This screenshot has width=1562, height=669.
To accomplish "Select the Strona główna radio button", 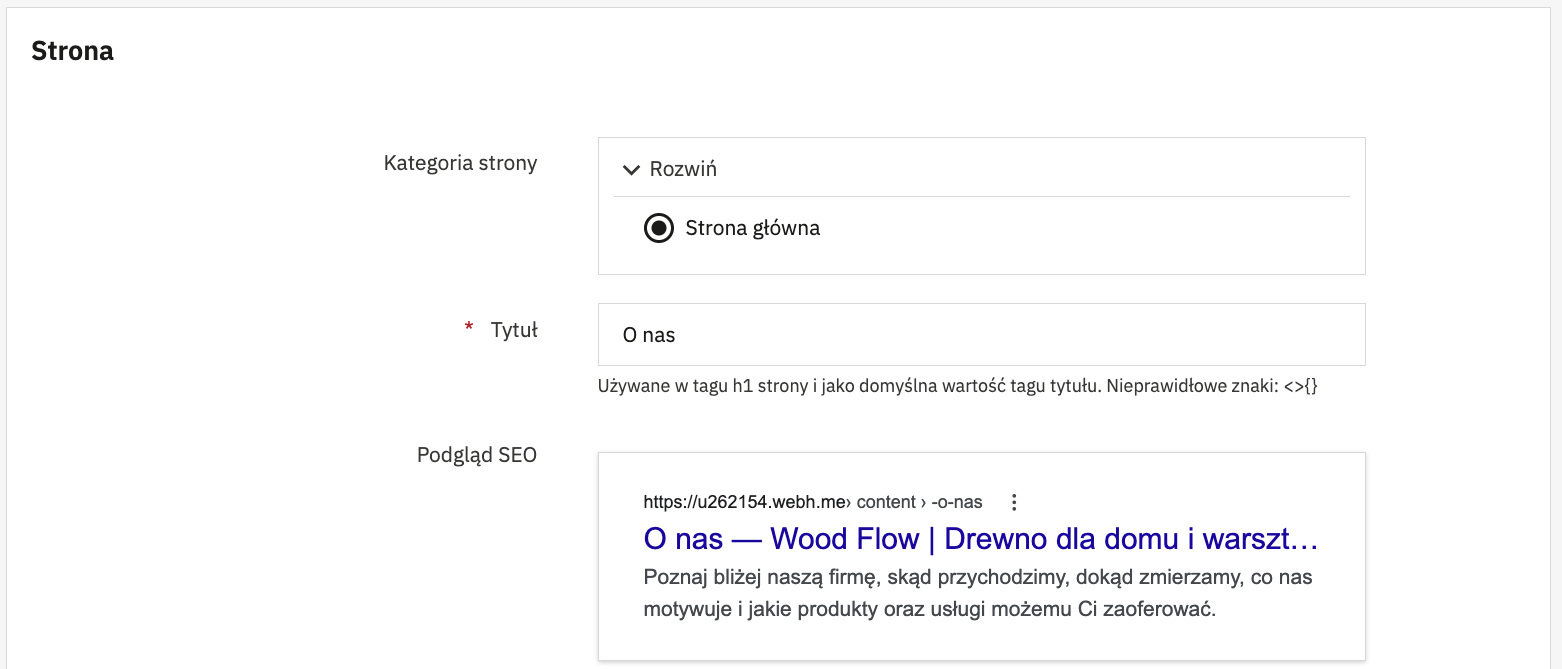I will (x=658, y=229).
